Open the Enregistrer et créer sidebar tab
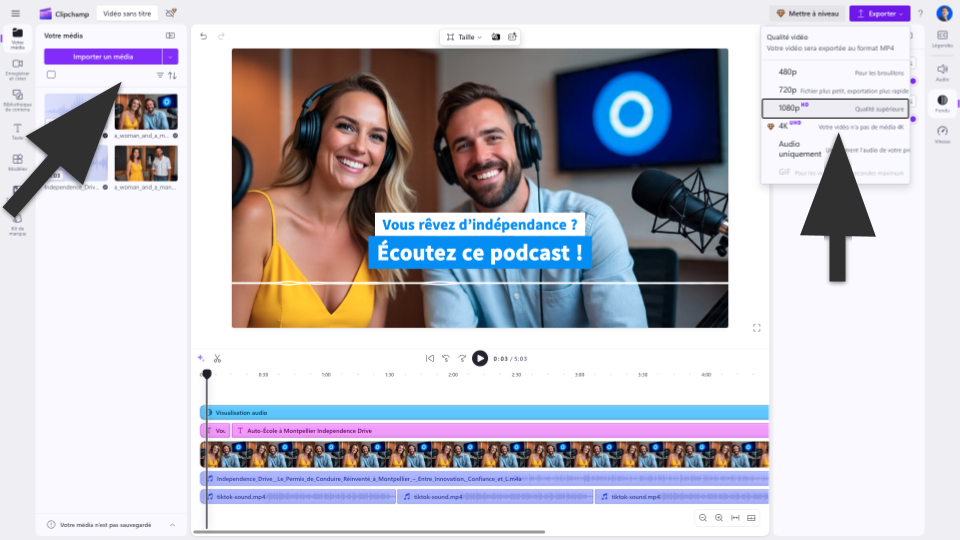 click(x=17, y=70)
